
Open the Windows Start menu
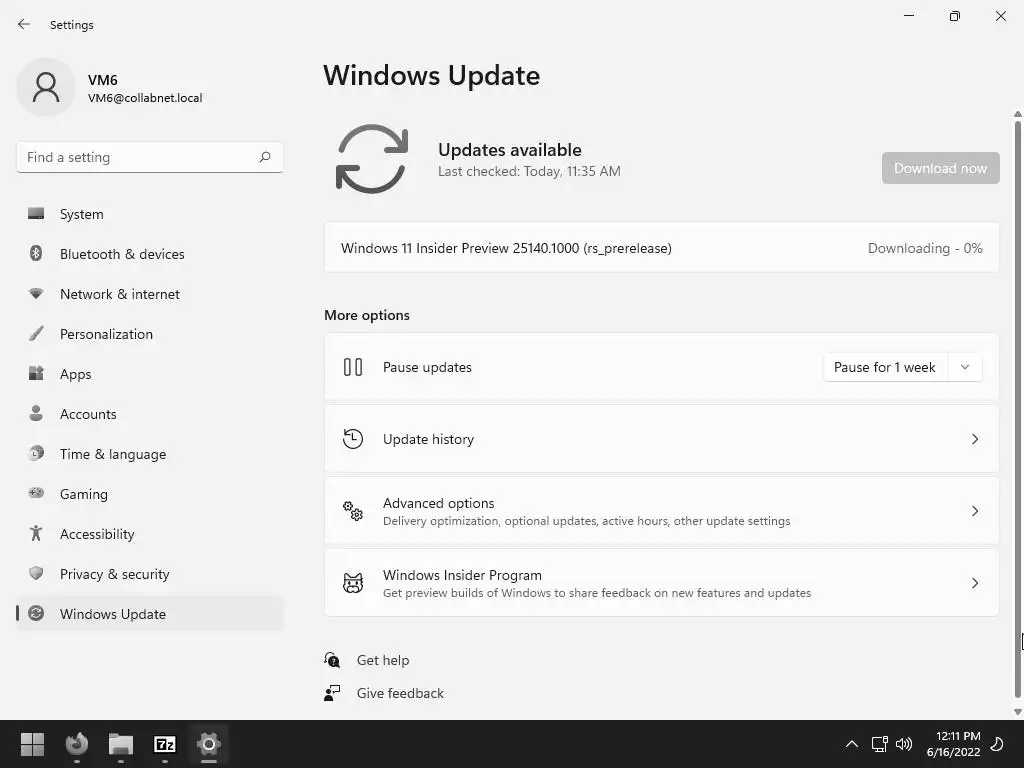coord(32,744)
